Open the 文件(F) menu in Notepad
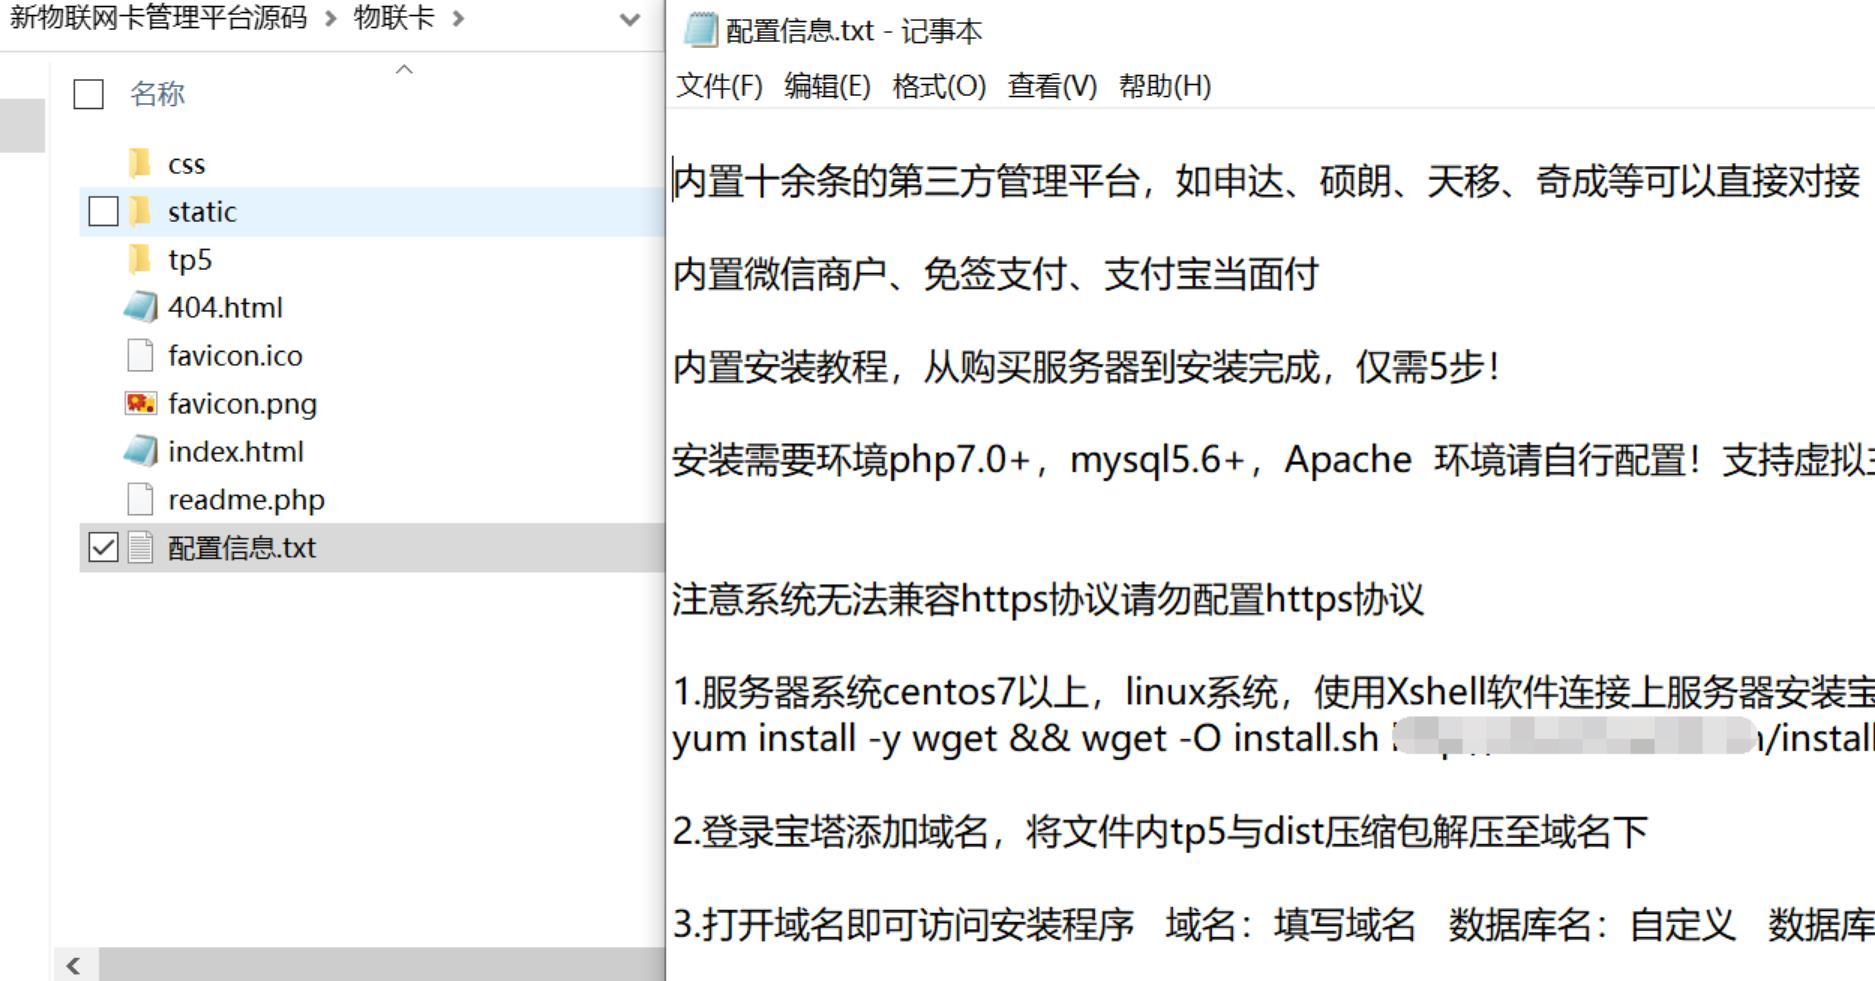Image resolution: width=1875 pixels, height=981 pixels. click(719, 86)
